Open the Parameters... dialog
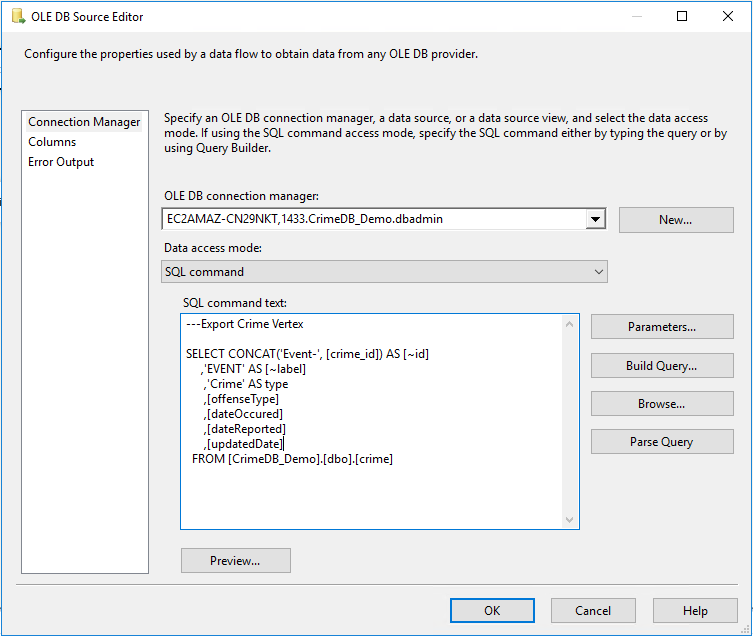Viewport: 753px width, 638px height. (x=661, y=327)
